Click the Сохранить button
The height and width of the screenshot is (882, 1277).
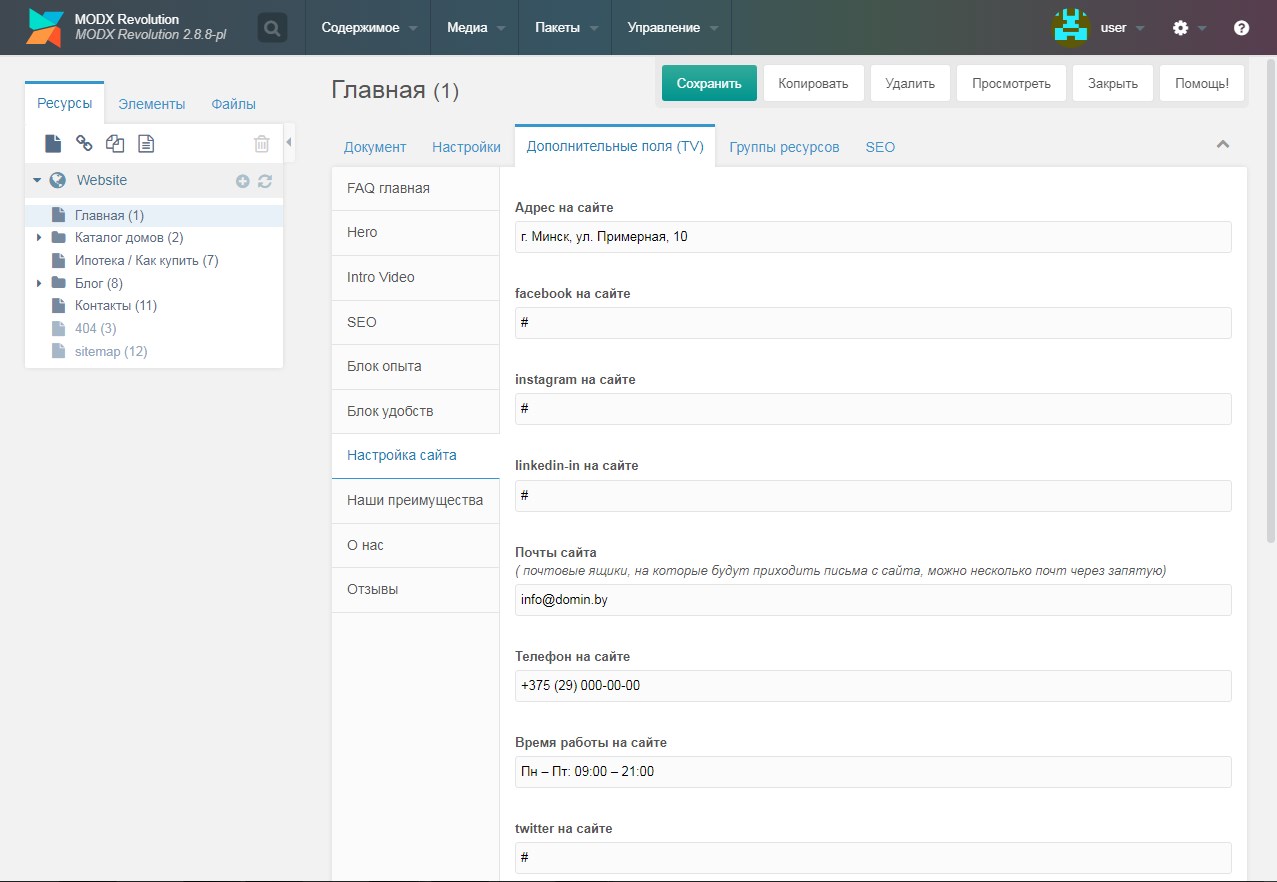(x=709, y=83)
